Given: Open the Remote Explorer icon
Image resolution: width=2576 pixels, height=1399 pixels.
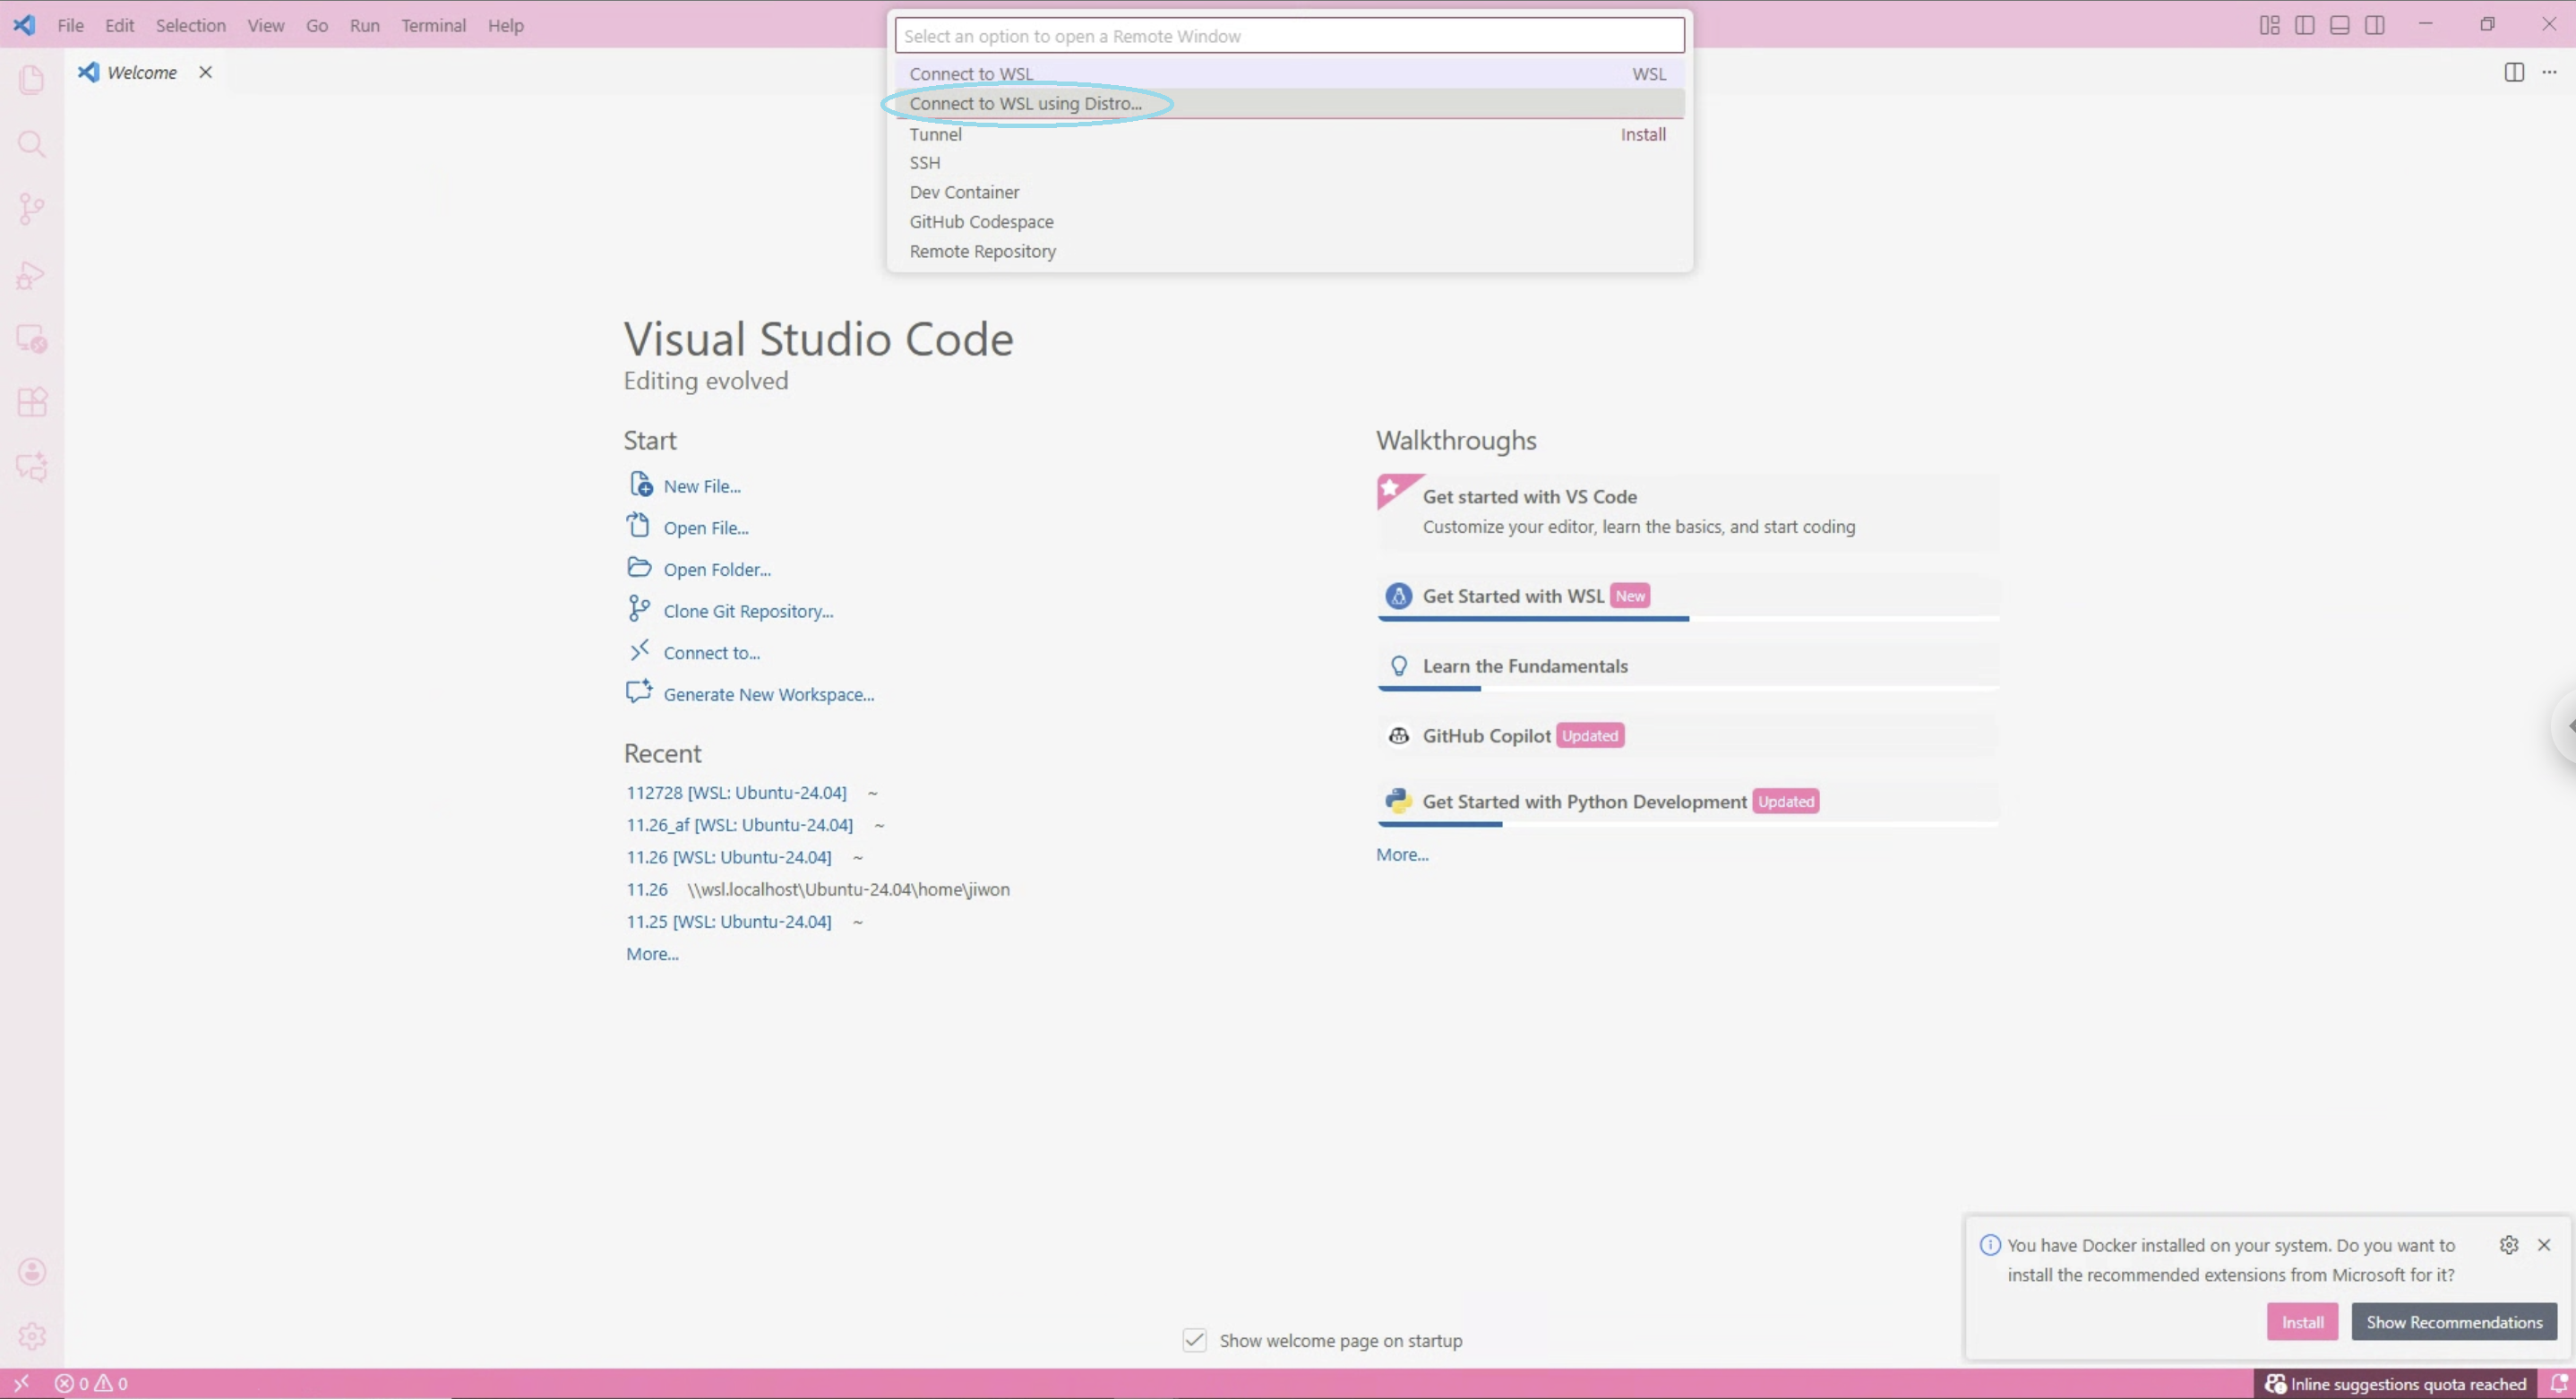Looking at the screenshot, I should 31,339.
